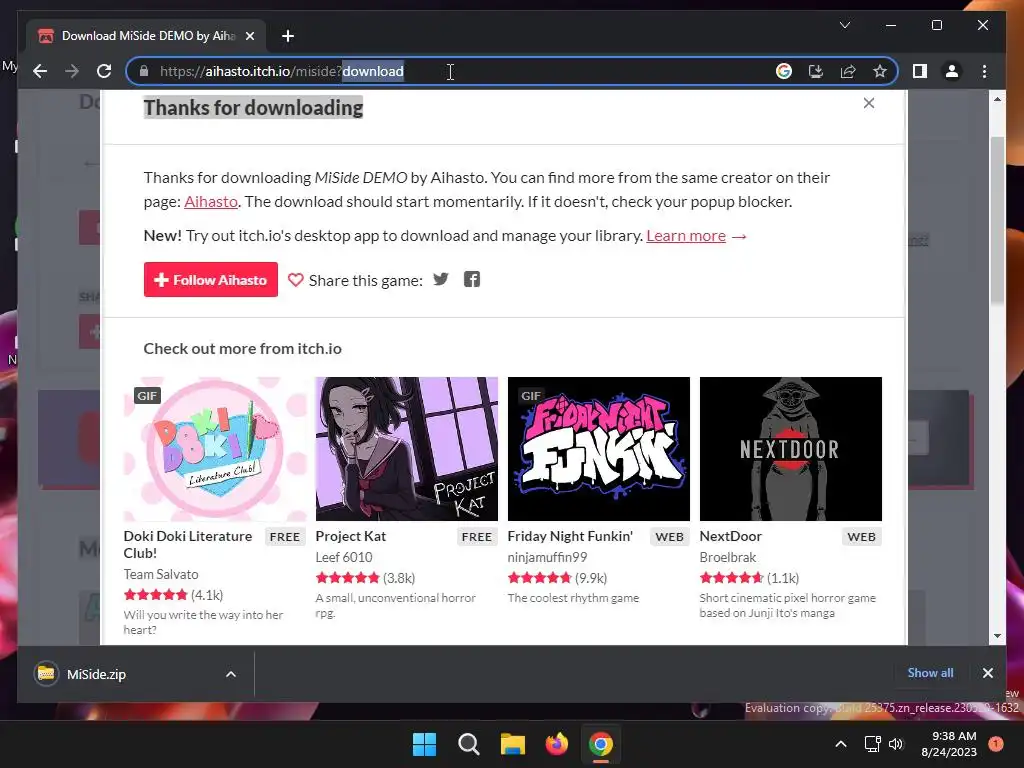Open Windows Search from the taskbar
This screenshot has height=768, width=1024.
[x=468, y=744]
